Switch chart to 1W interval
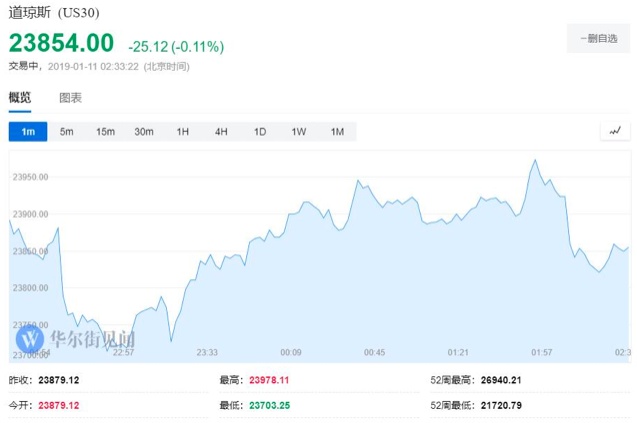 coord(298,132)
